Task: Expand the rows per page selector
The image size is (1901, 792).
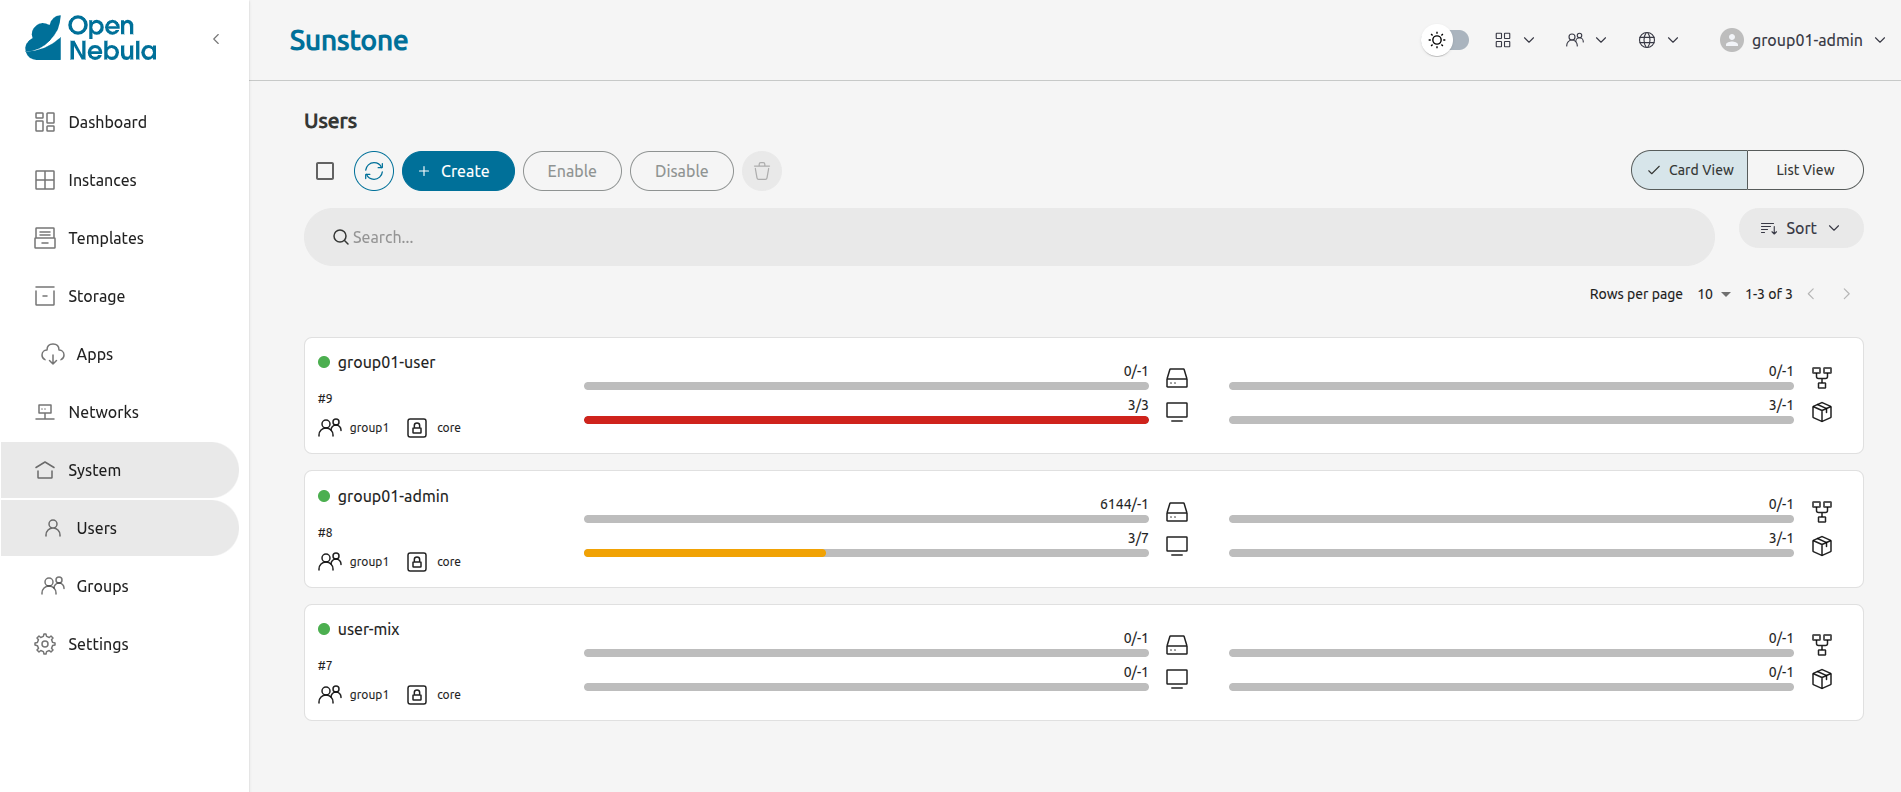Action: (1714, 294)
